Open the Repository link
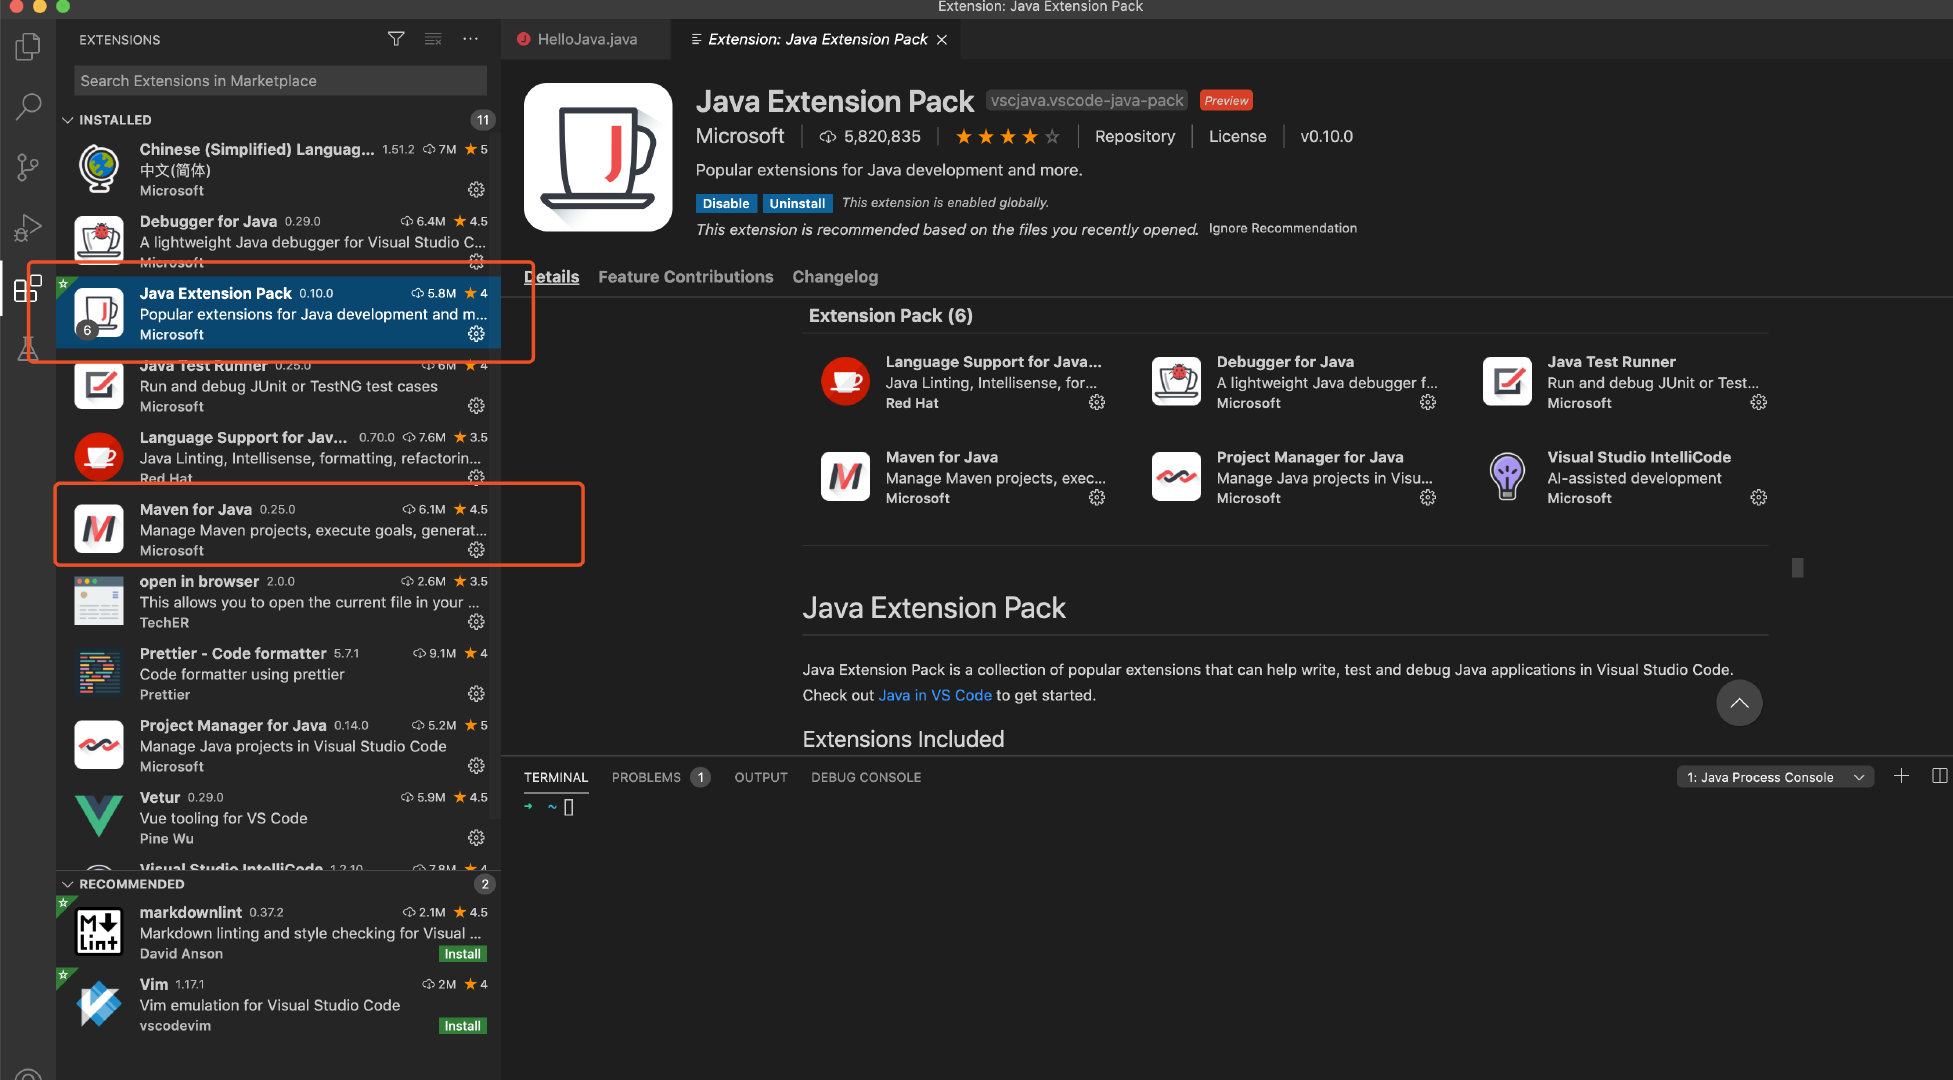The image size is (1953, 1080). click(x=1135, y=136)
